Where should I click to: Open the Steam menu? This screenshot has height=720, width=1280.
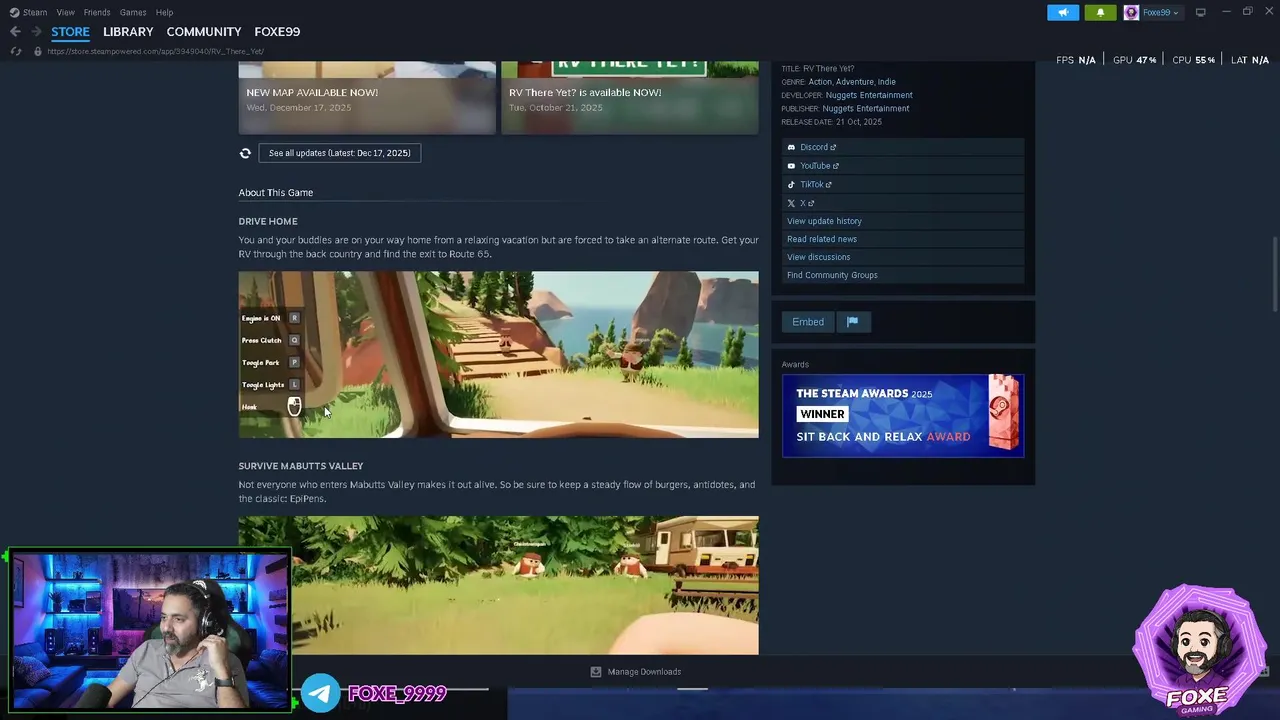(x=35, y=12)
